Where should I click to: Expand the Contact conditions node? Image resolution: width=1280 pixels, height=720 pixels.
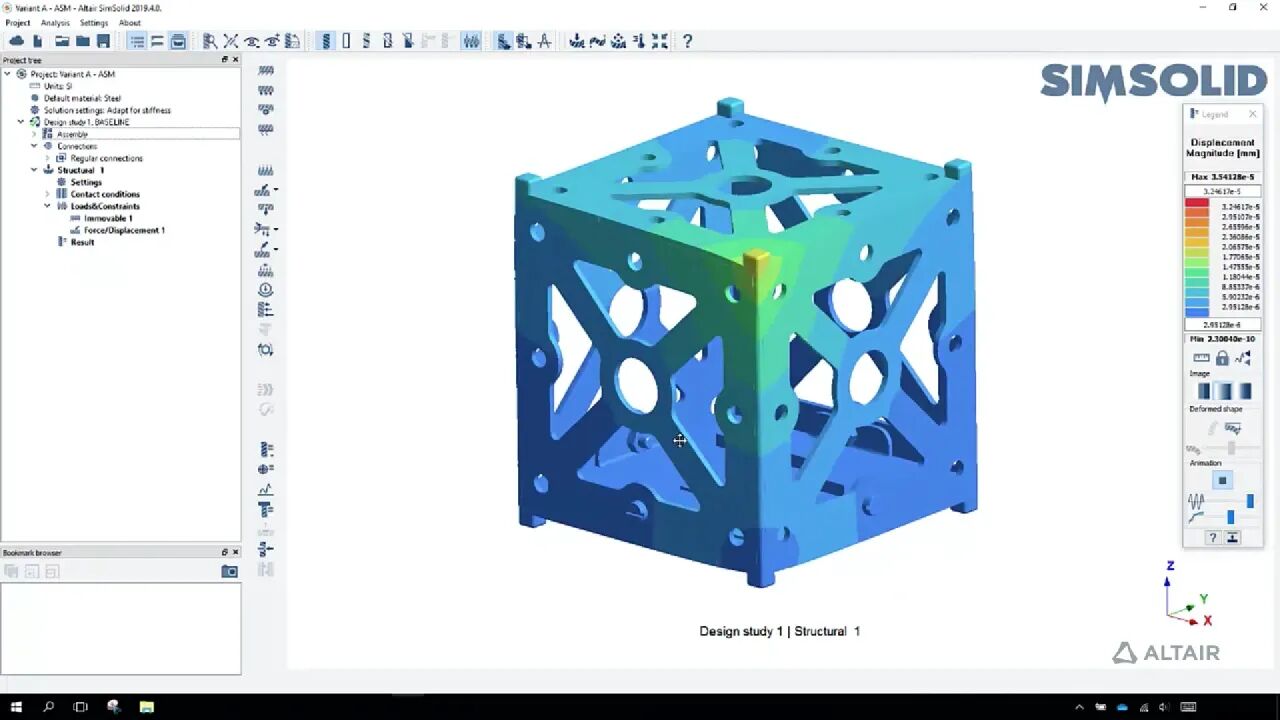47,194
